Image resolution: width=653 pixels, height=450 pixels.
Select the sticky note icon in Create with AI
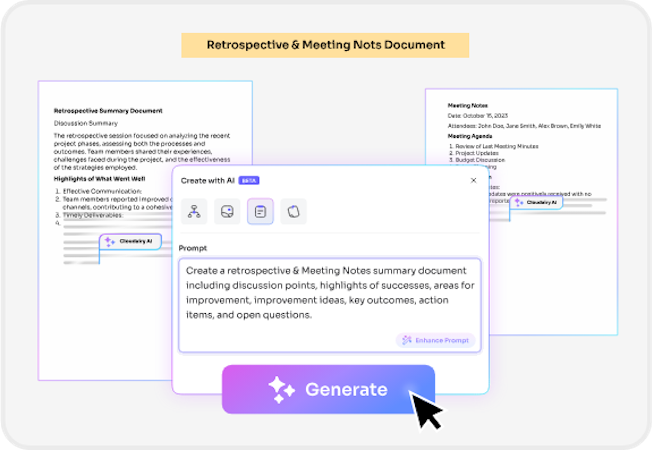click(227, 211)
